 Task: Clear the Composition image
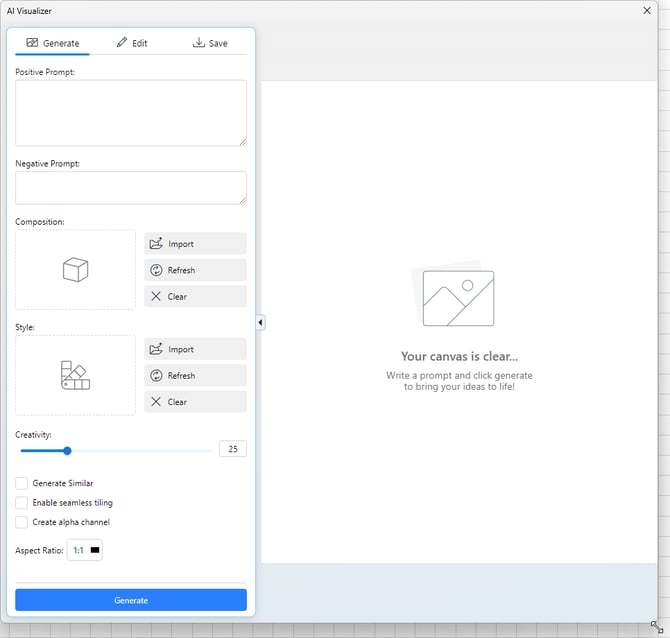point(195,296)
